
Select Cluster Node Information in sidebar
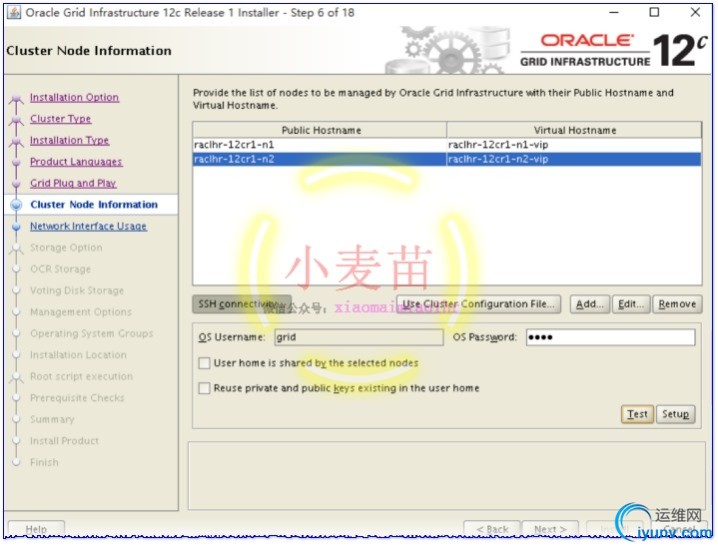pos(94,205)
